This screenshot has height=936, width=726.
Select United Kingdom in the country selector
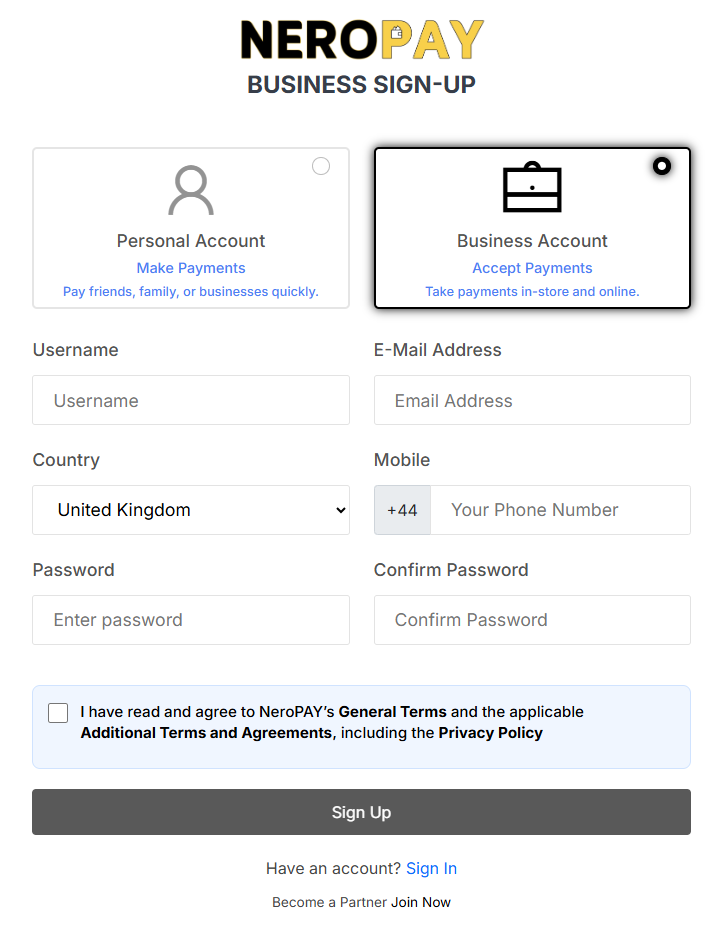coord(190,510)
